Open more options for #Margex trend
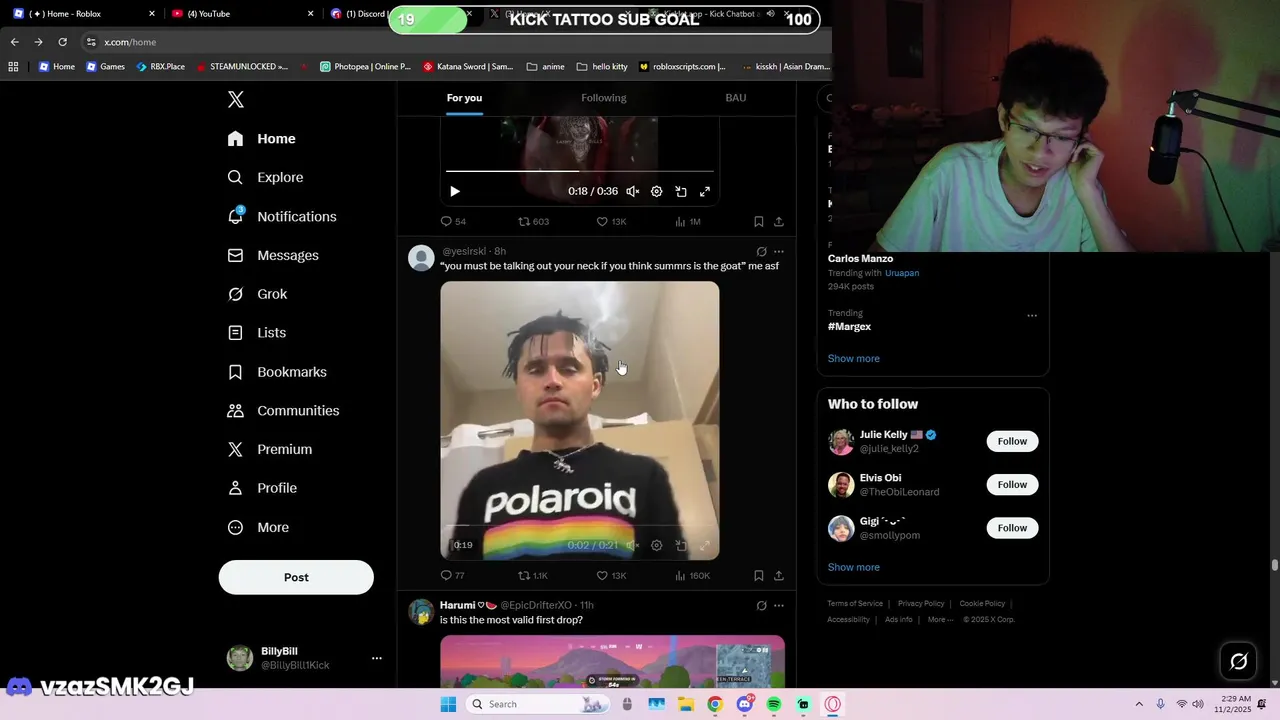The image size is (1280, 720). [1032, 316]
